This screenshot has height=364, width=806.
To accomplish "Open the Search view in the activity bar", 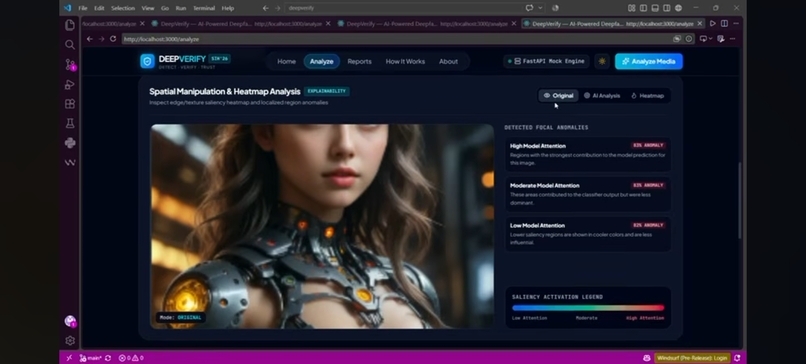I will tap(70, 45).
